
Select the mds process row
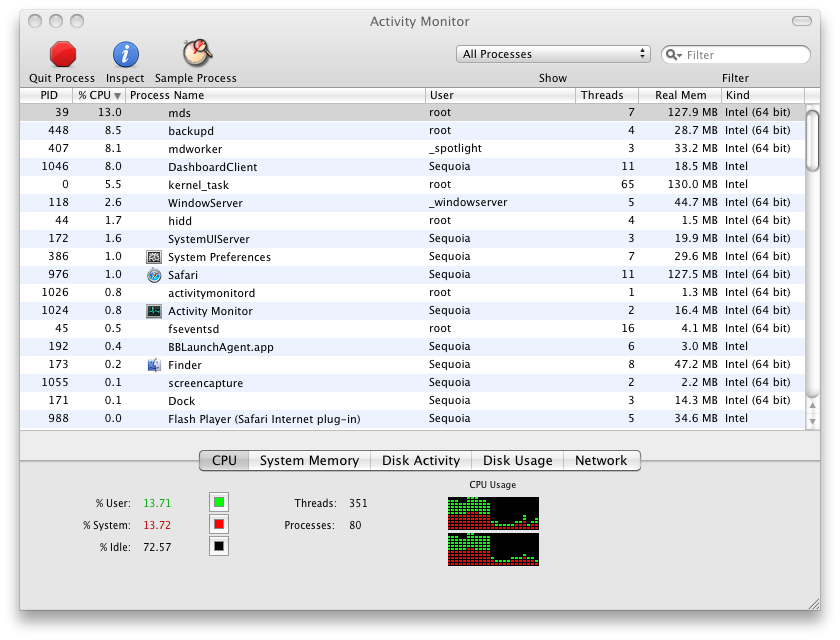(x=412, y=112)
